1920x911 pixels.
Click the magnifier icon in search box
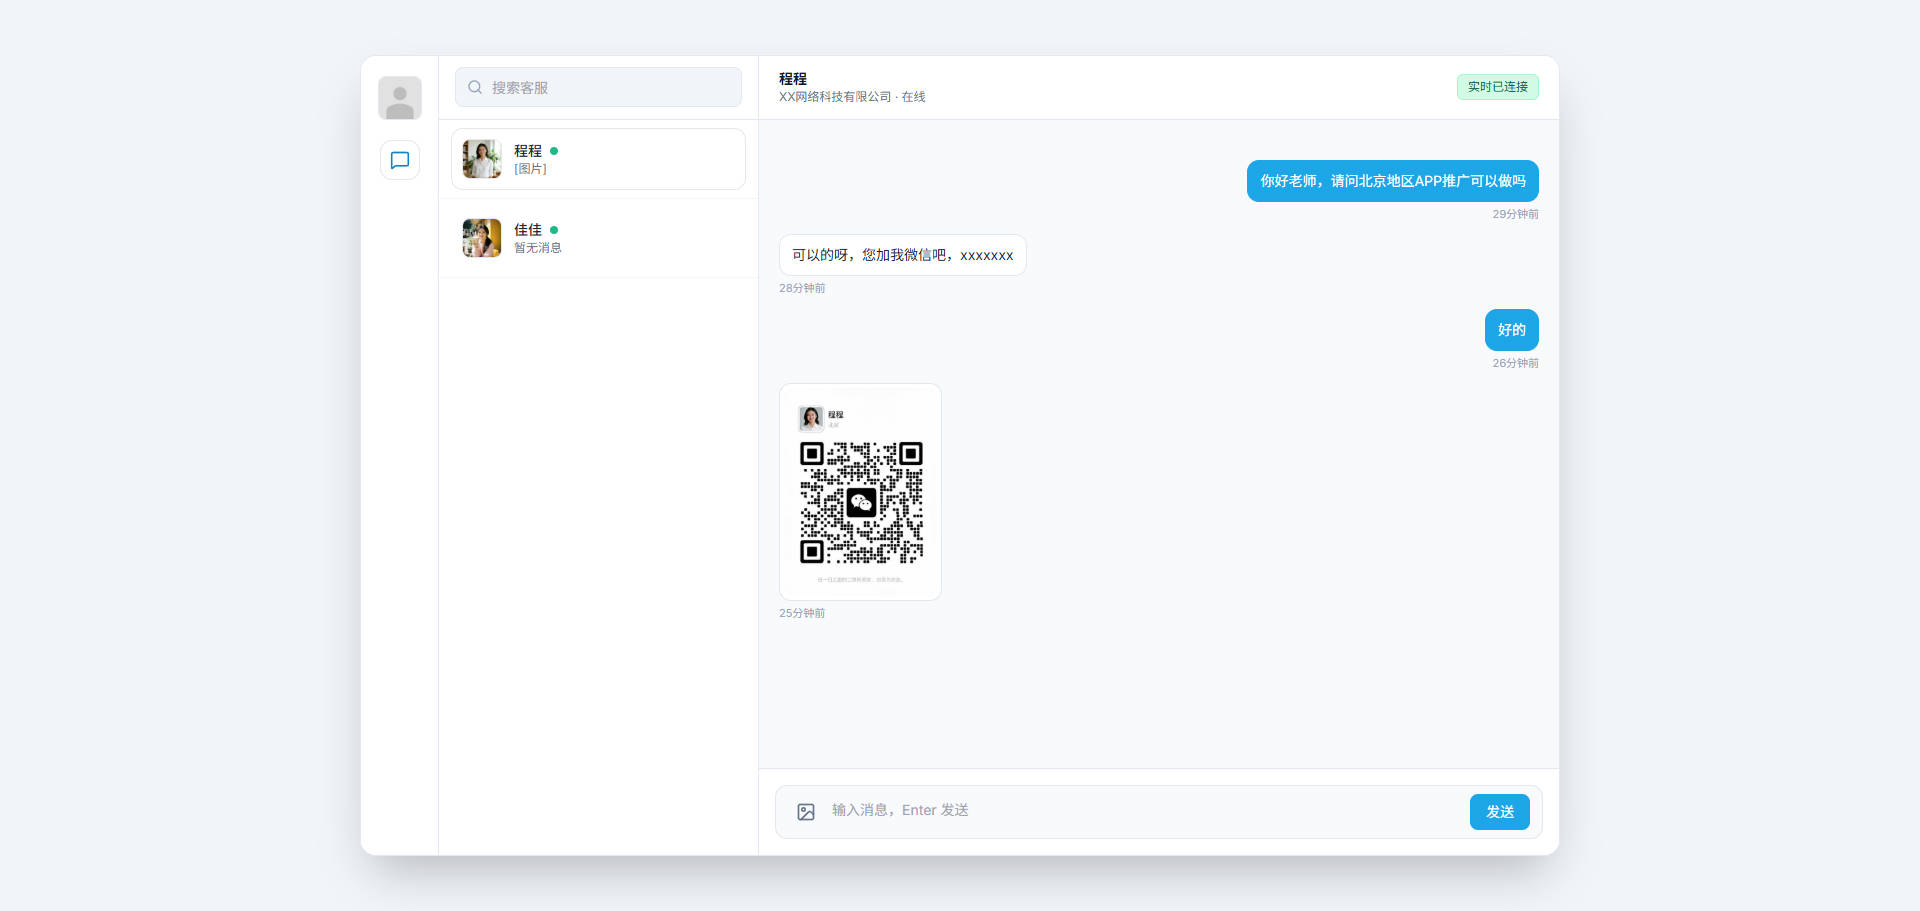click(475, 87)
